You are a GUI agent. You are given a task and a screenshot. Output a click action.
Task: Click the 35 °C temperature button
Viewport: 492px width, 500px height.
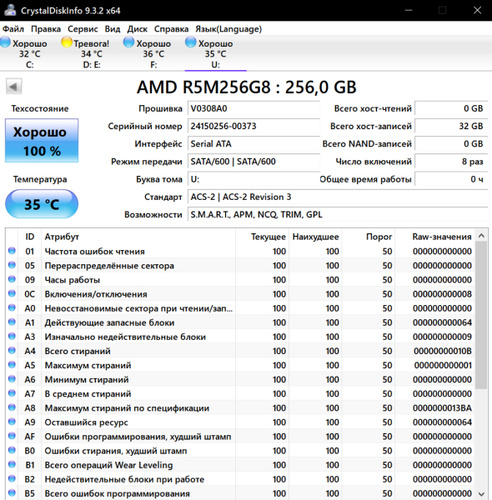tap(42, 204)
